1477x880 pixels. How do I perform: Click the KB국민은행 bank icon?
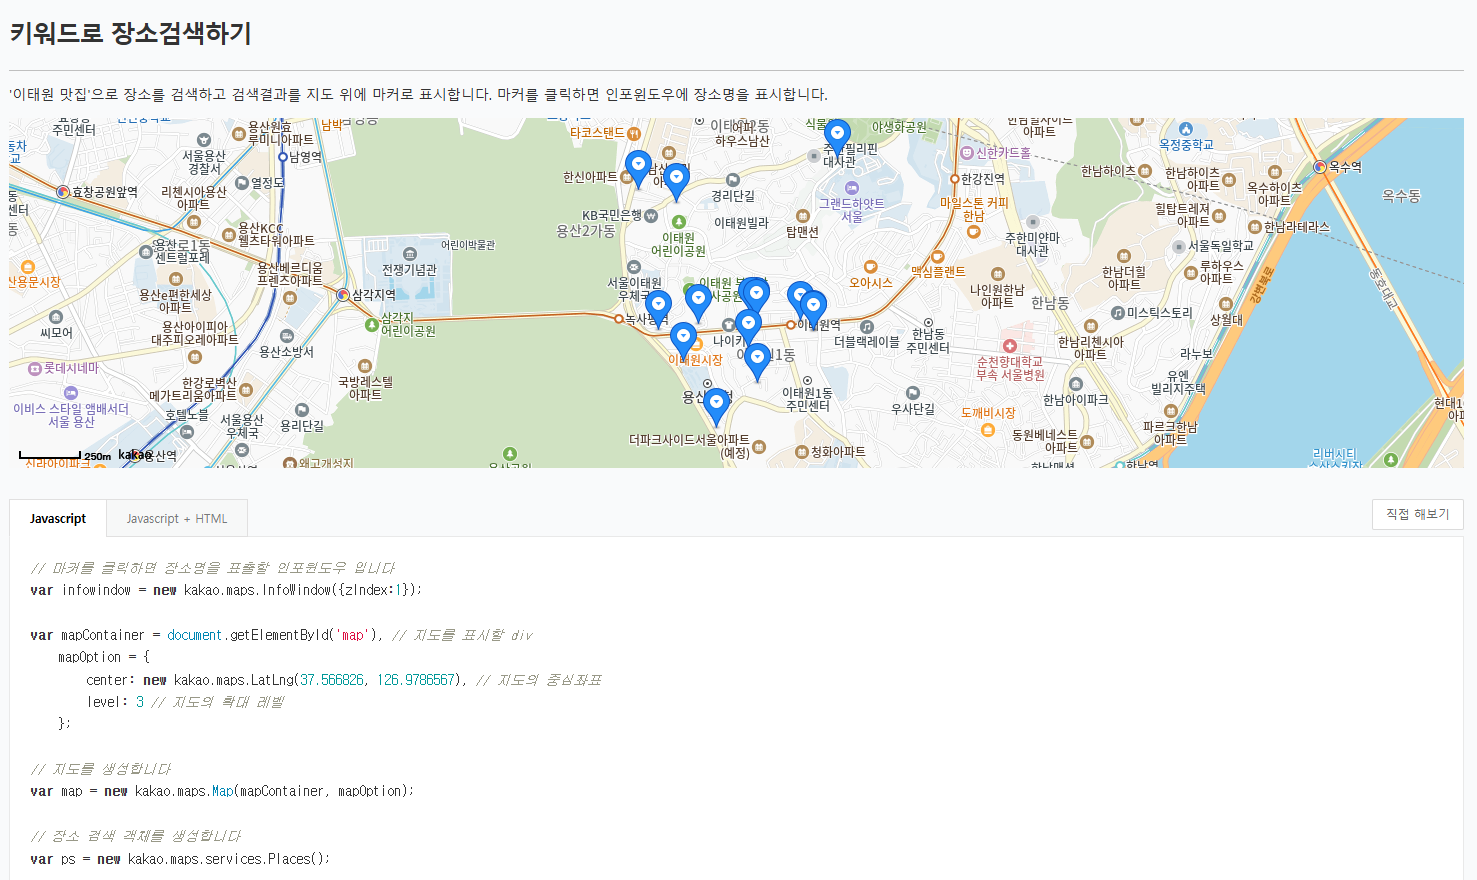(651, 215)
